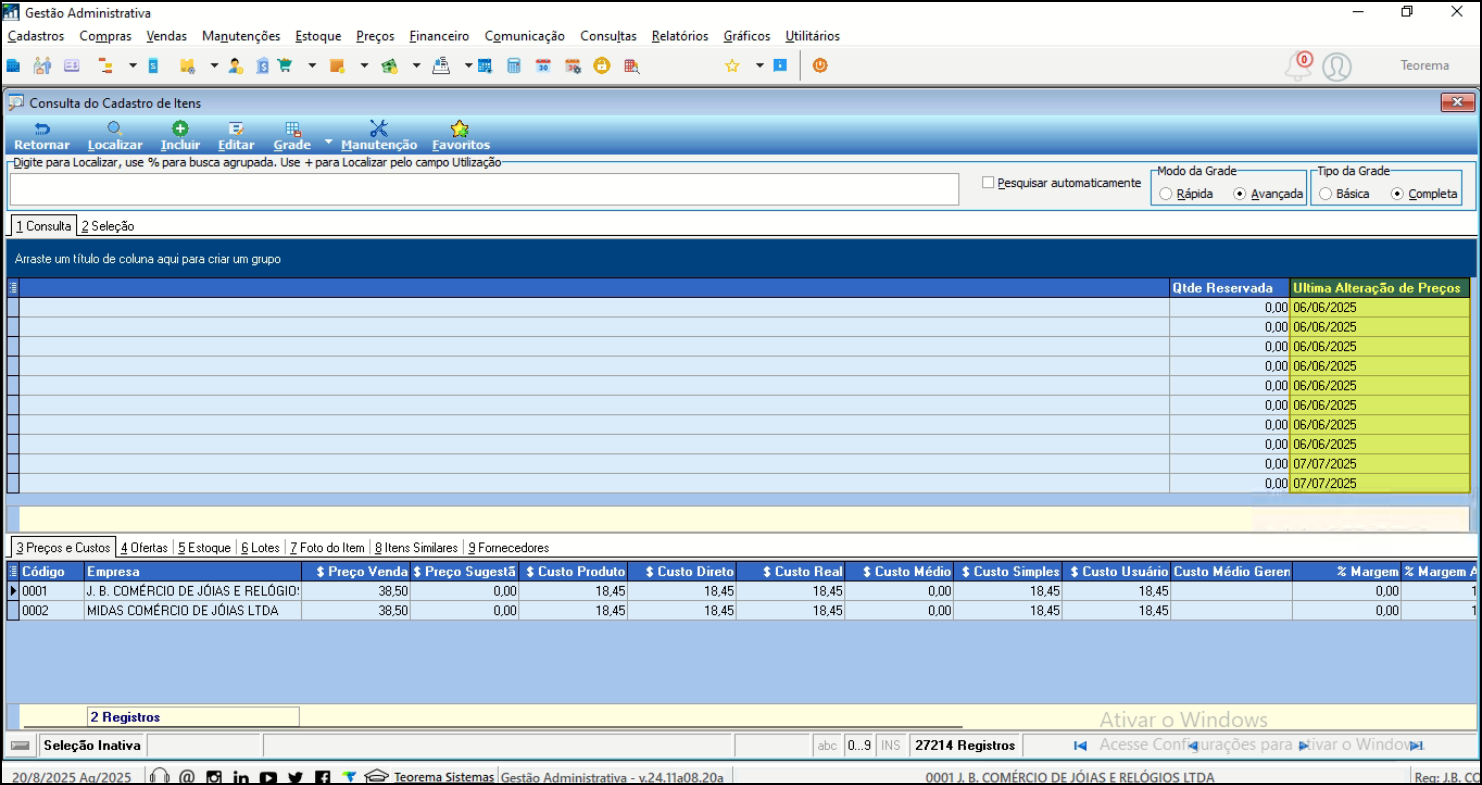
Task: Expand dropdown next to favorites star icon
Action: (x=759, y=66)
